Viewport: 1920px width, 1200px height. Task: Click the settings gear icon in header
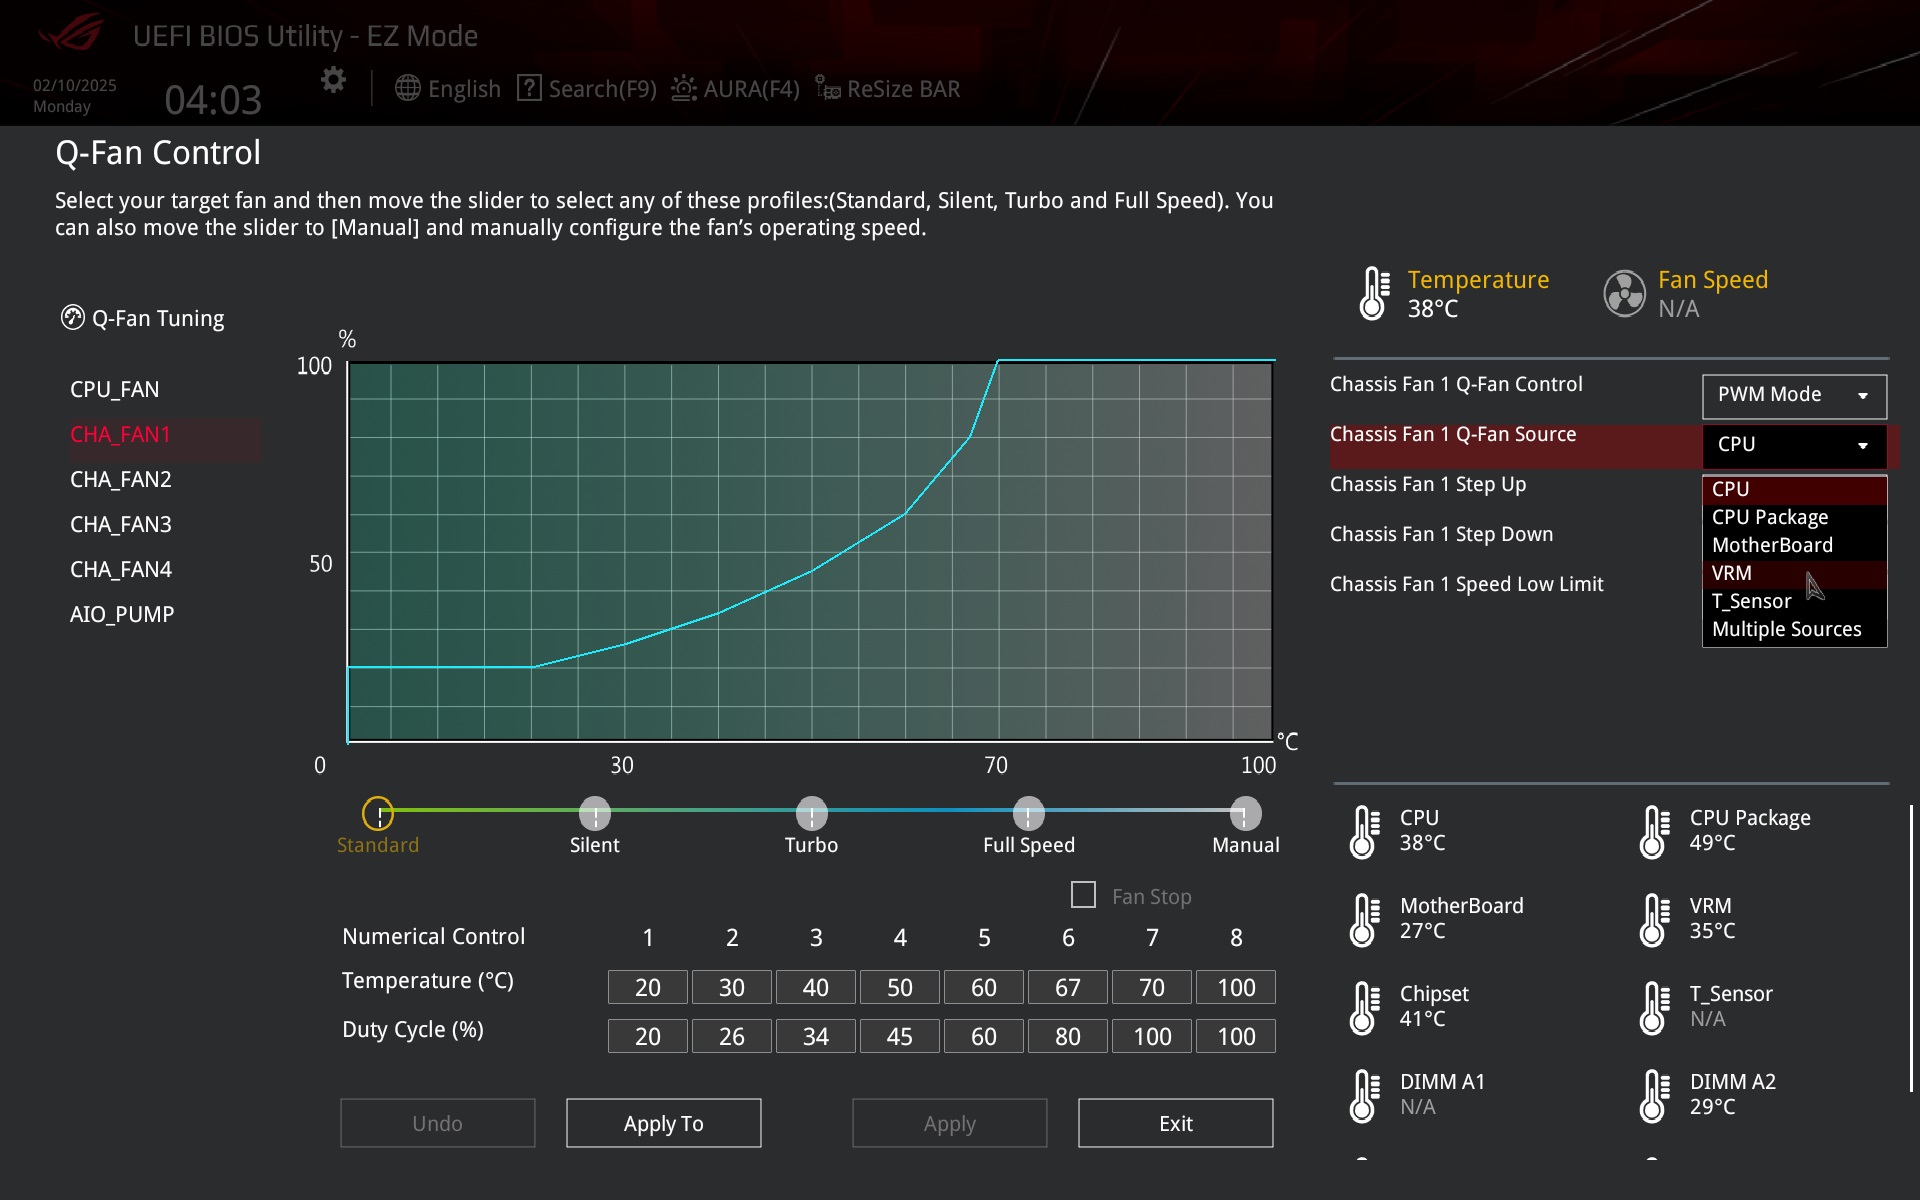(333, 80)
